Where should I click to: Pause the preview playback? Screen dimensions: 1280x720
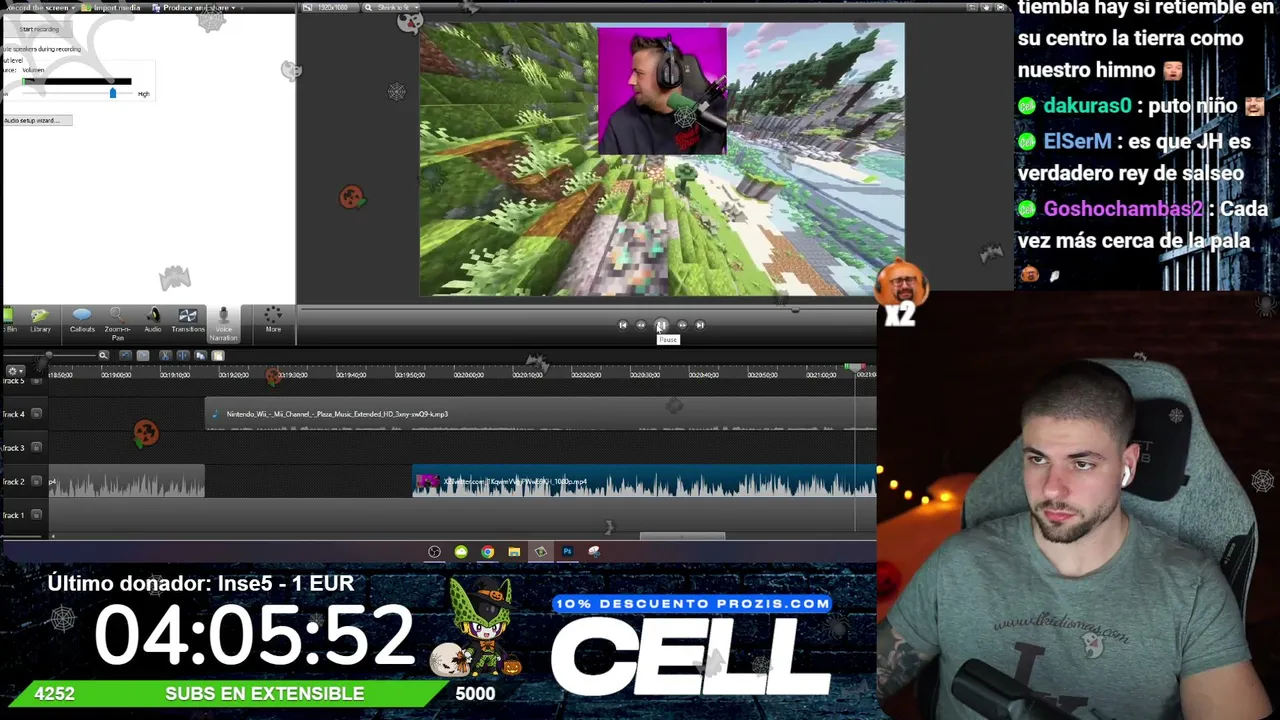[x=661, y=325]
